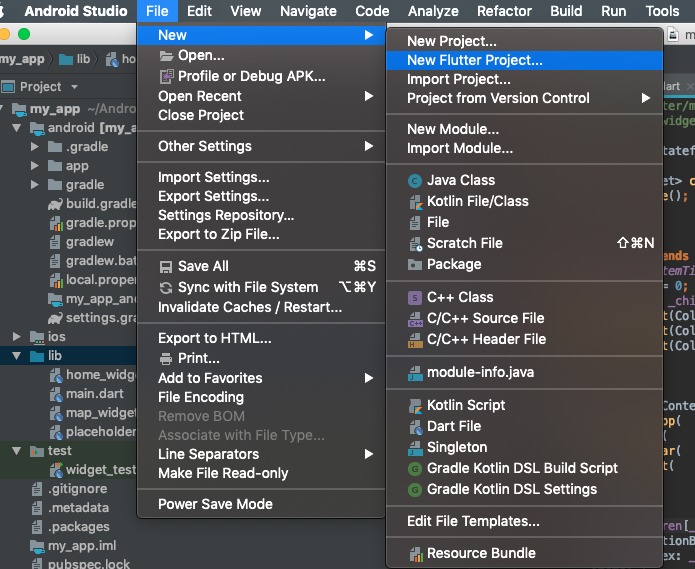695x569 pixels.
Task: Click the Save All disk icon
Action: tap(166, 267)
